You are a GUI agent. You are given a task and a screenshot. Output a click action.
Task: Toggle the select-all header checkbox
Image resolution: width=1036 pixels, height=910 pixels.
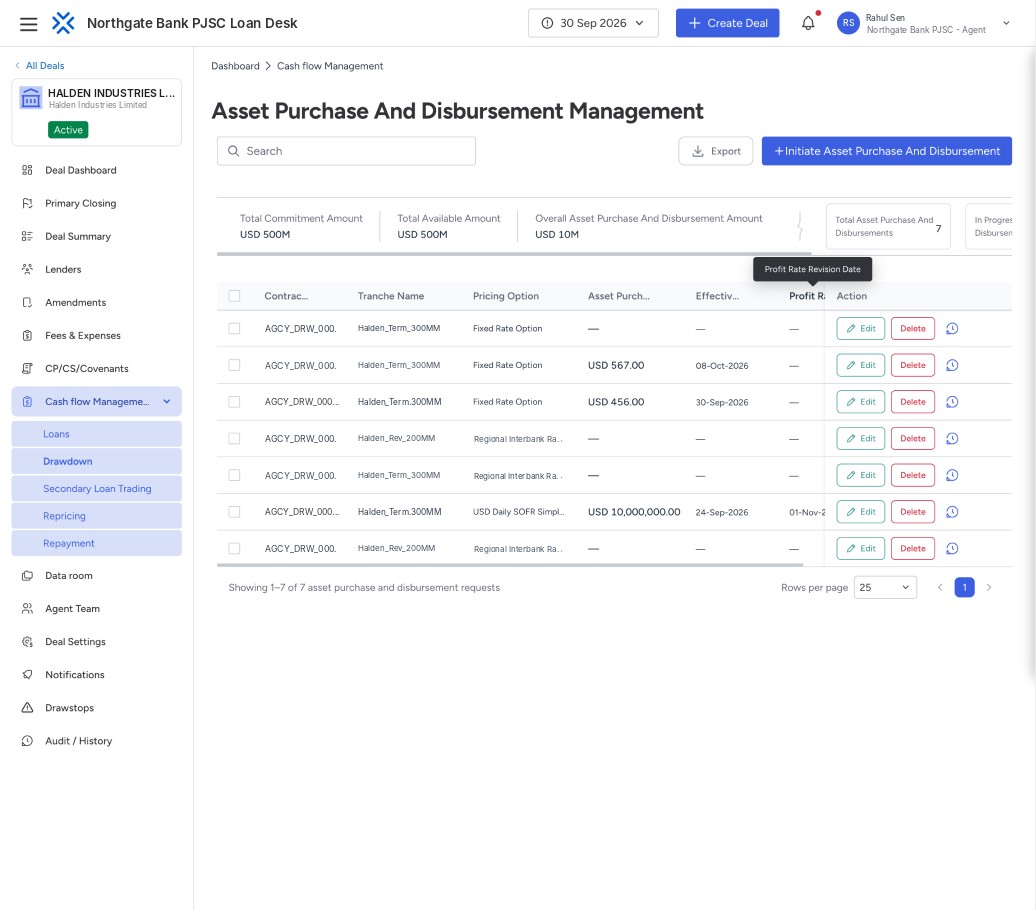click(234, 296)
